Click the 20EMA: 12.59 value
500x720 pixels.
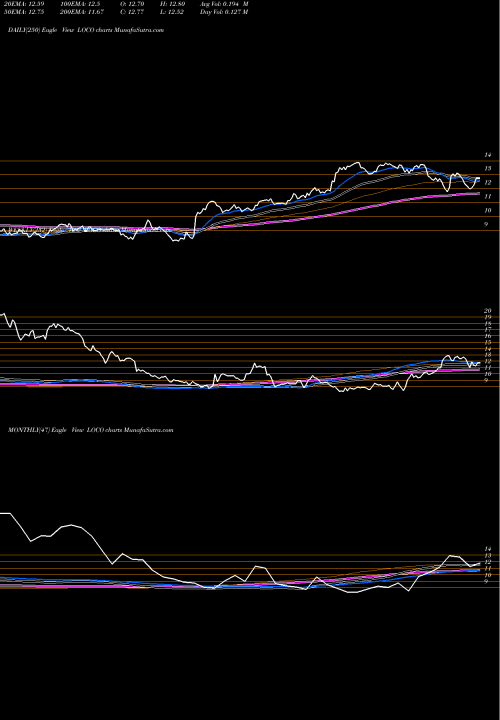coord(23,4)
